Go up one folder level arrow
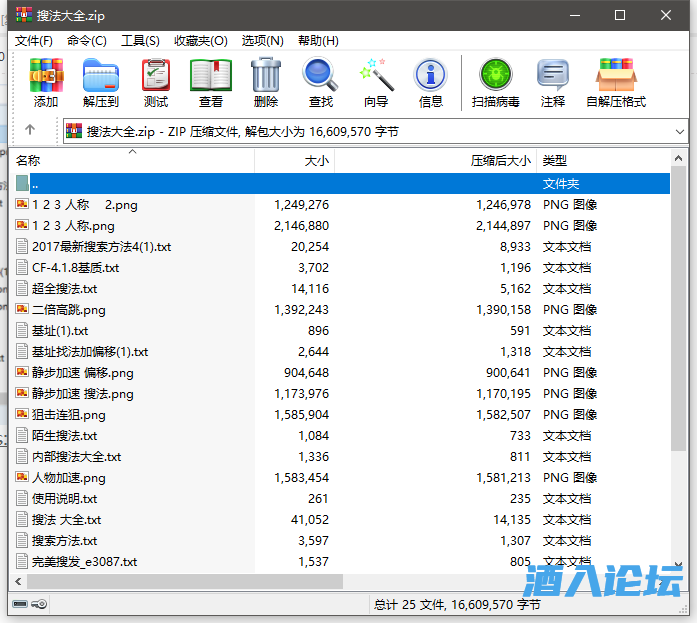This screenshot has width=697, height=623. click(30, 130)
